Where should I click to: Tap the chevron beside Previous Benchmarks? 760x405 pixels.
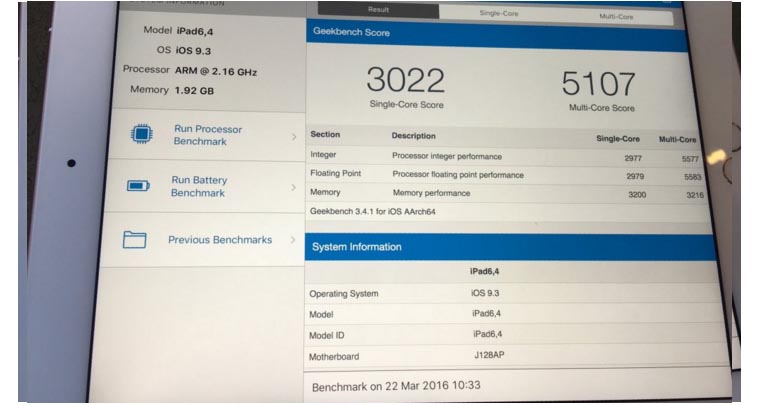292,240
